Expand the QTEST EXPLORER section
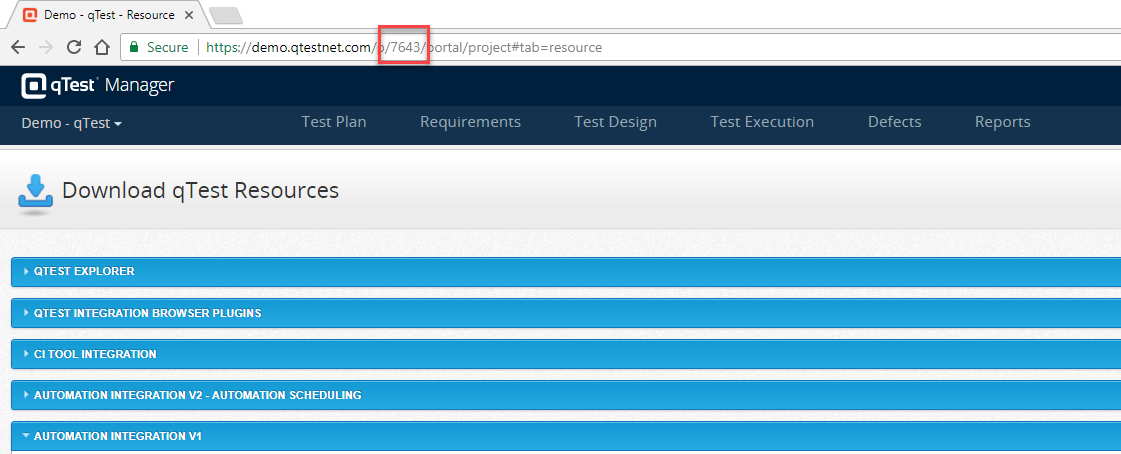The image size is (1121, 454). click(x=84, y=271)
